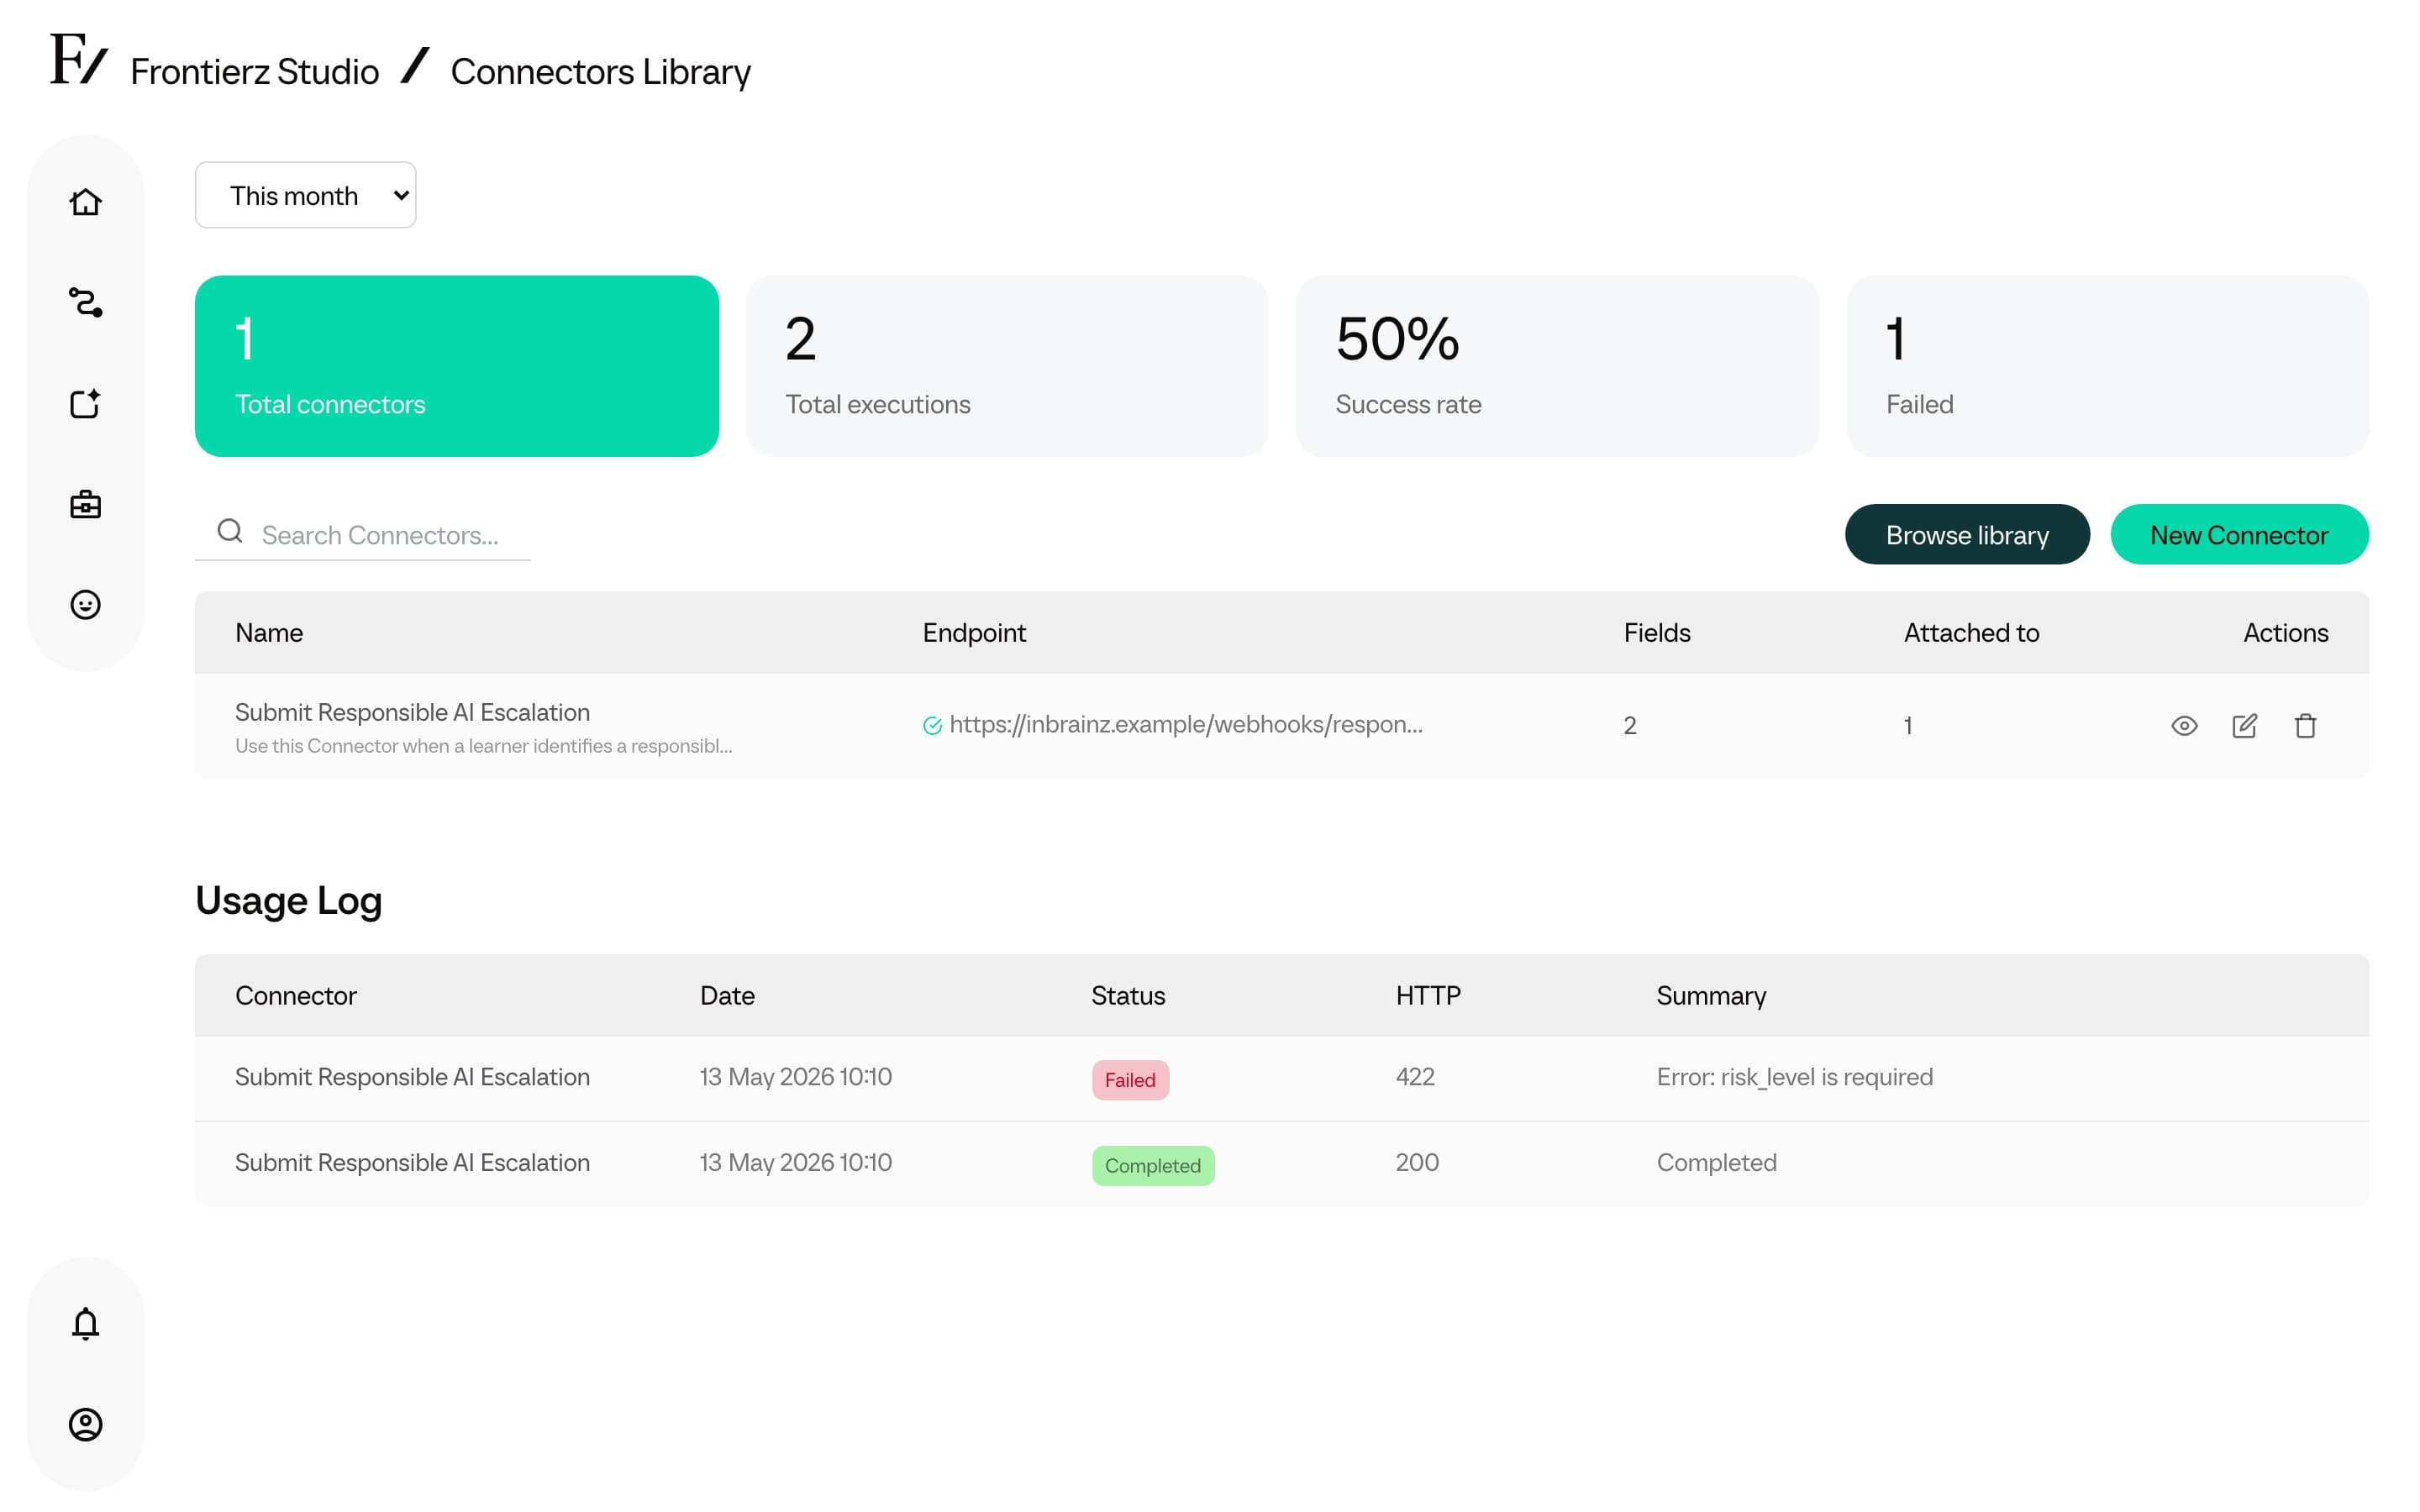This screenshot has width=2420, height=1512.
Task: View connector details with eye icon
Action: (x=2184, y=726)
